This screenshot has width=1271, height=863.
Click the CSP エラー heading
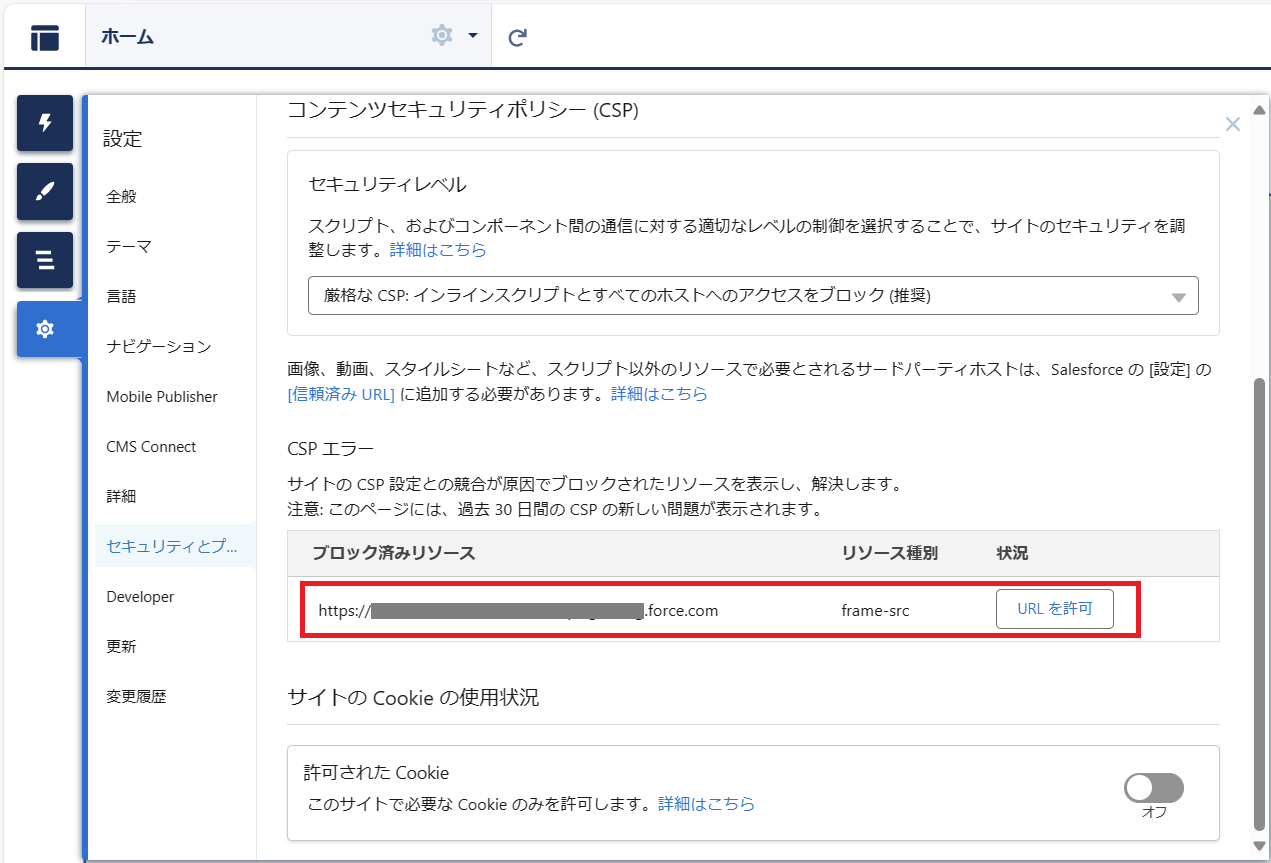(330, 447)
